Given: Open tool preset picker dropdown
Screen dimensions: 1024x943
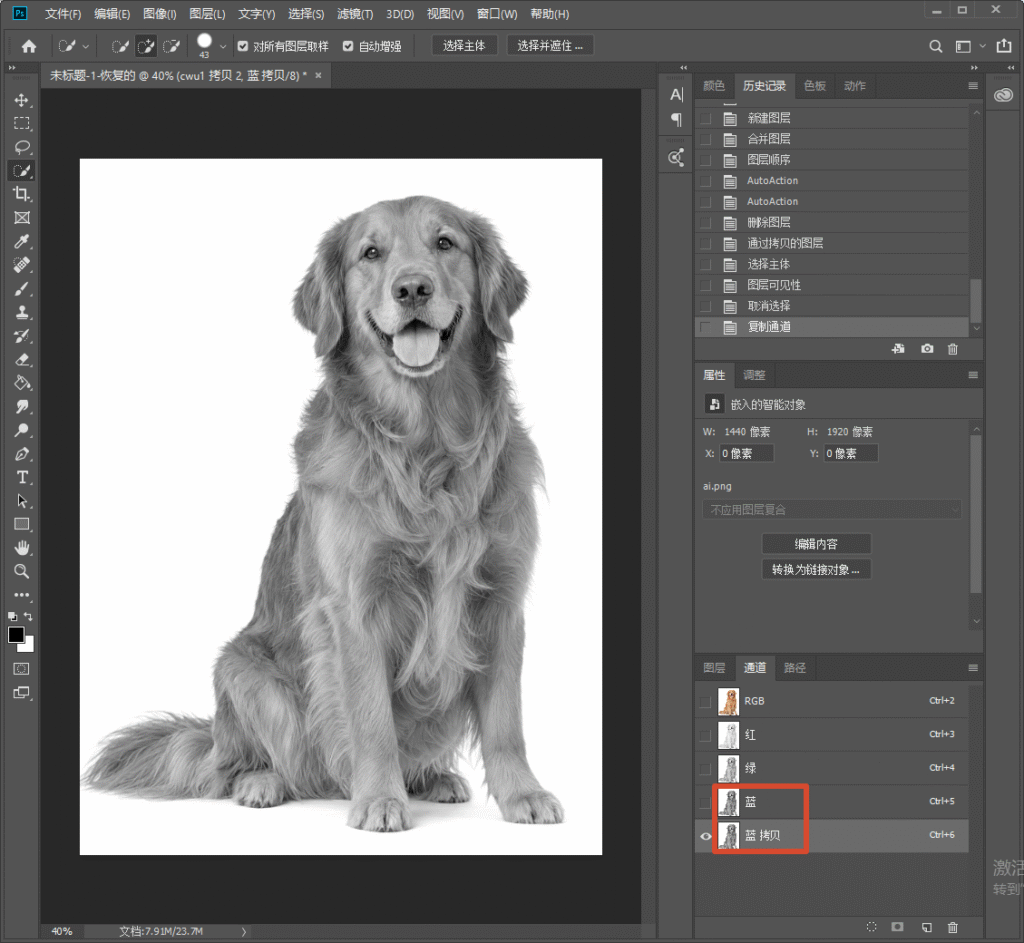Looking at the screenshot, I should [85, 46].
